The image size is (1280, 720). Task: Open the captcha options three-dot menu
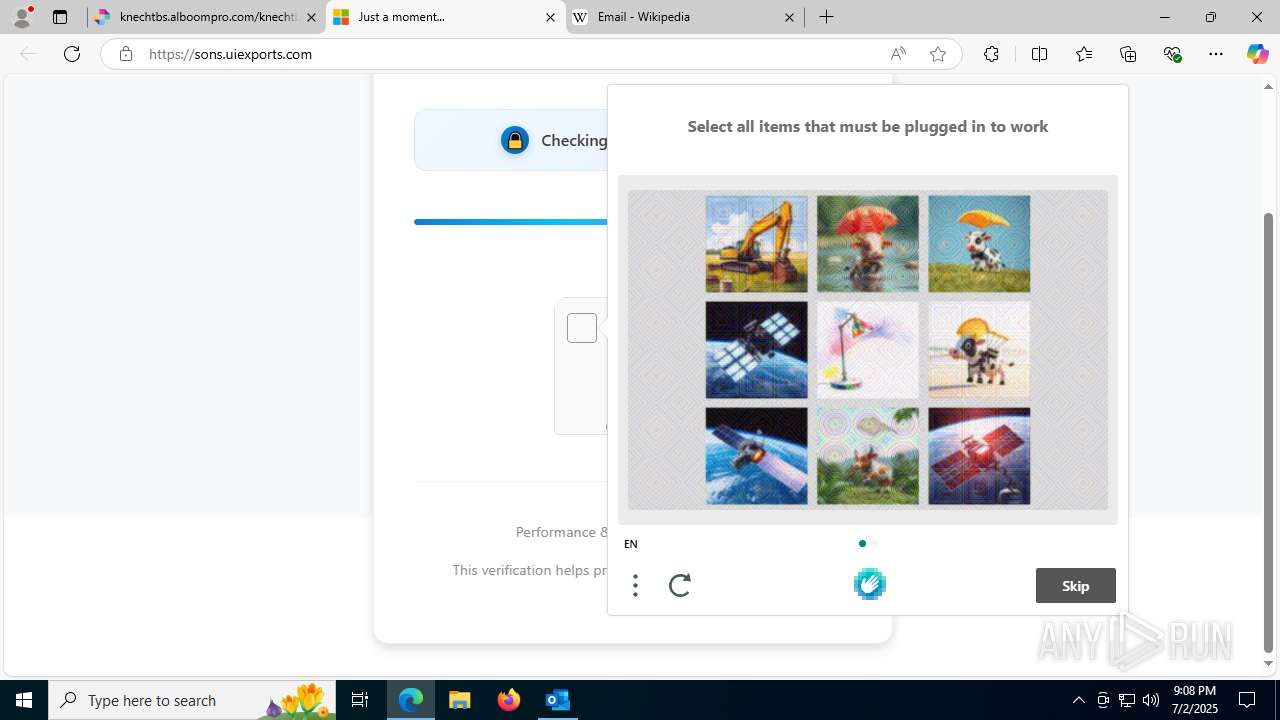pos(635,585)
